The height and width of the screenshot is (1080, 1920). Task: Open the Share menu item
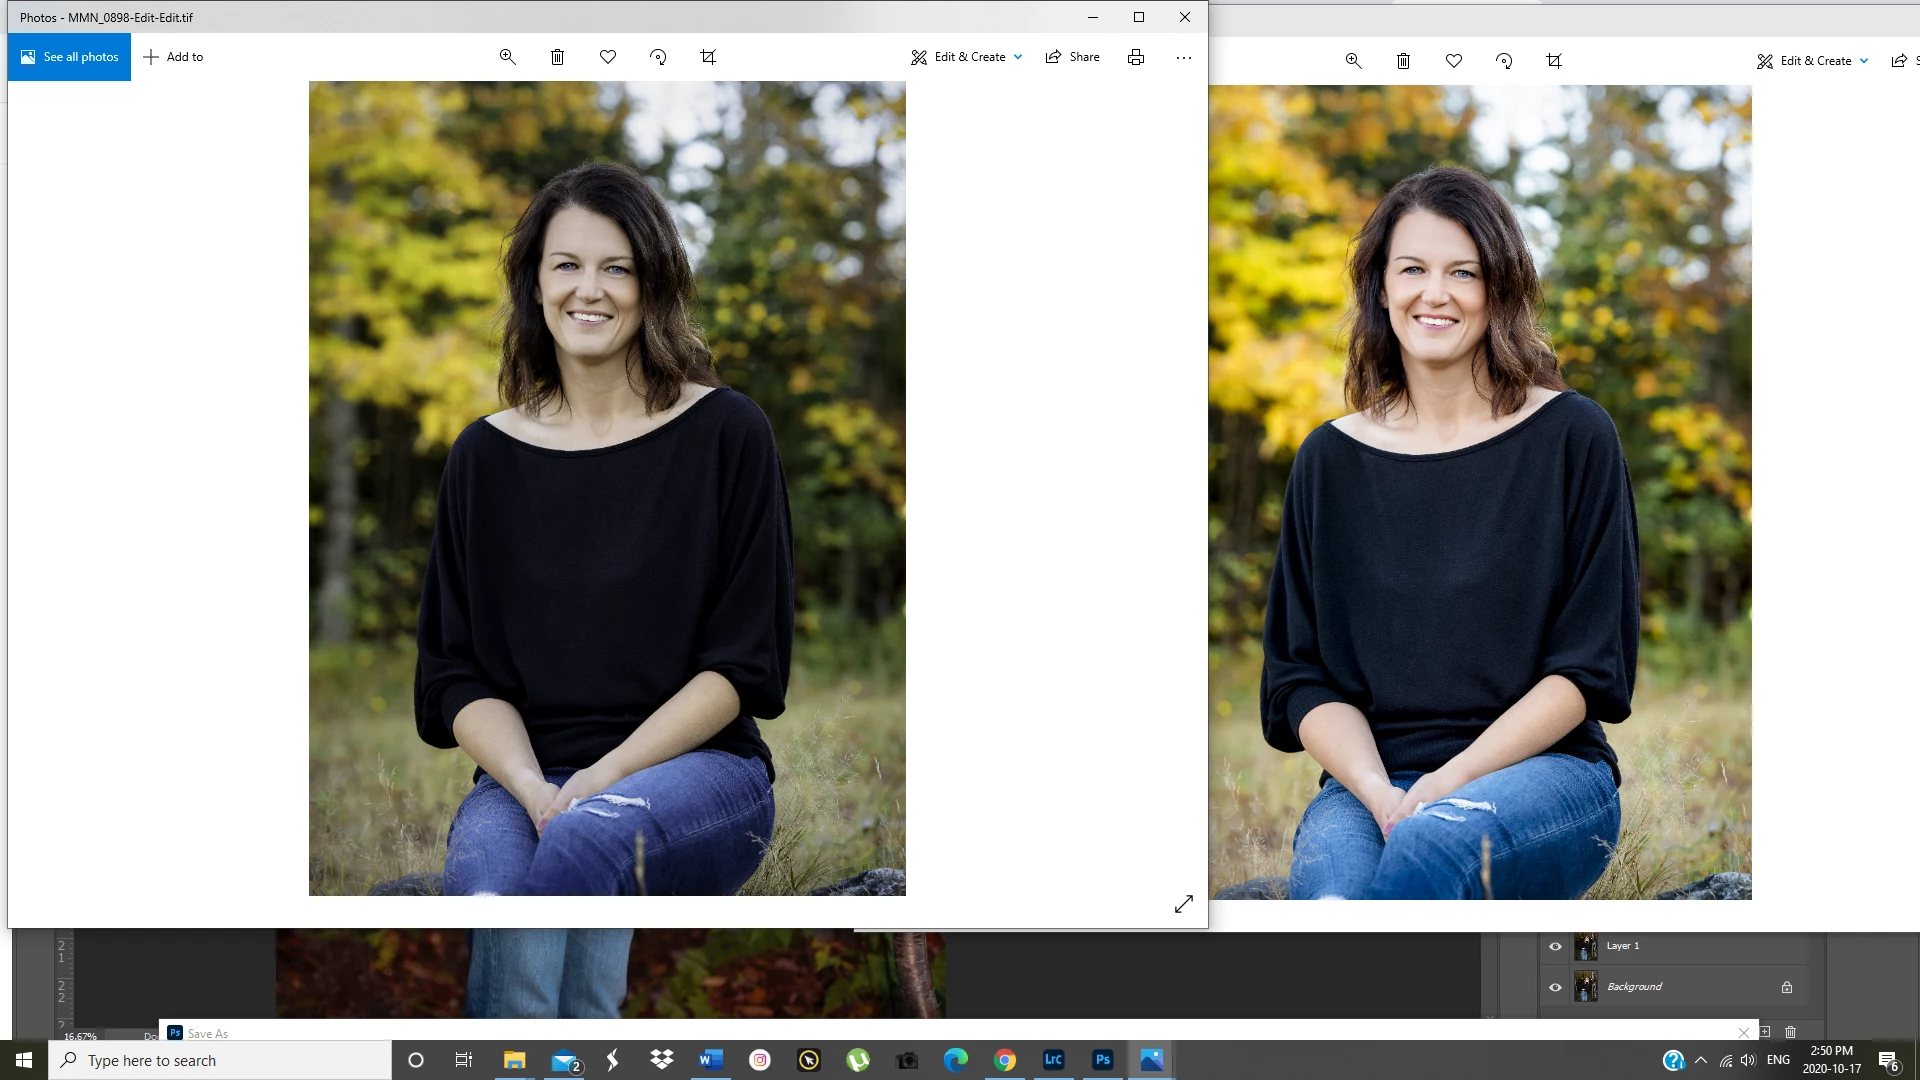[x=1073, y=57]
